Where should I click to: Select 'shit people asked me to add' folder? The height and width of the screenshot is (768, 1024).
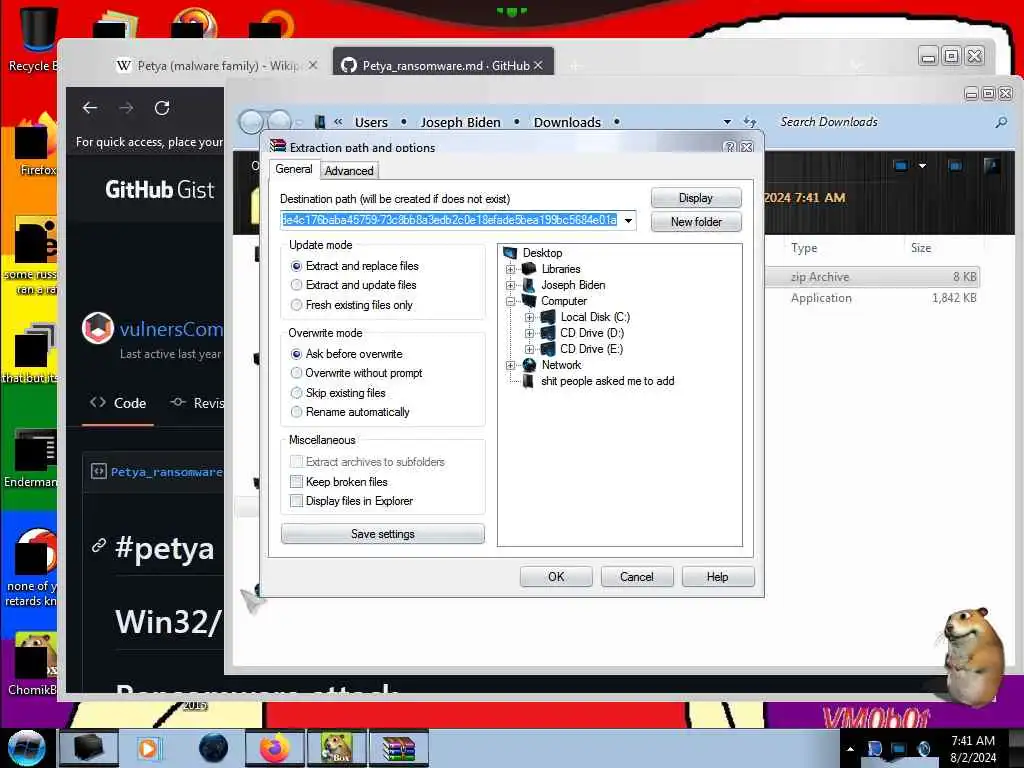tap(607, 381)
